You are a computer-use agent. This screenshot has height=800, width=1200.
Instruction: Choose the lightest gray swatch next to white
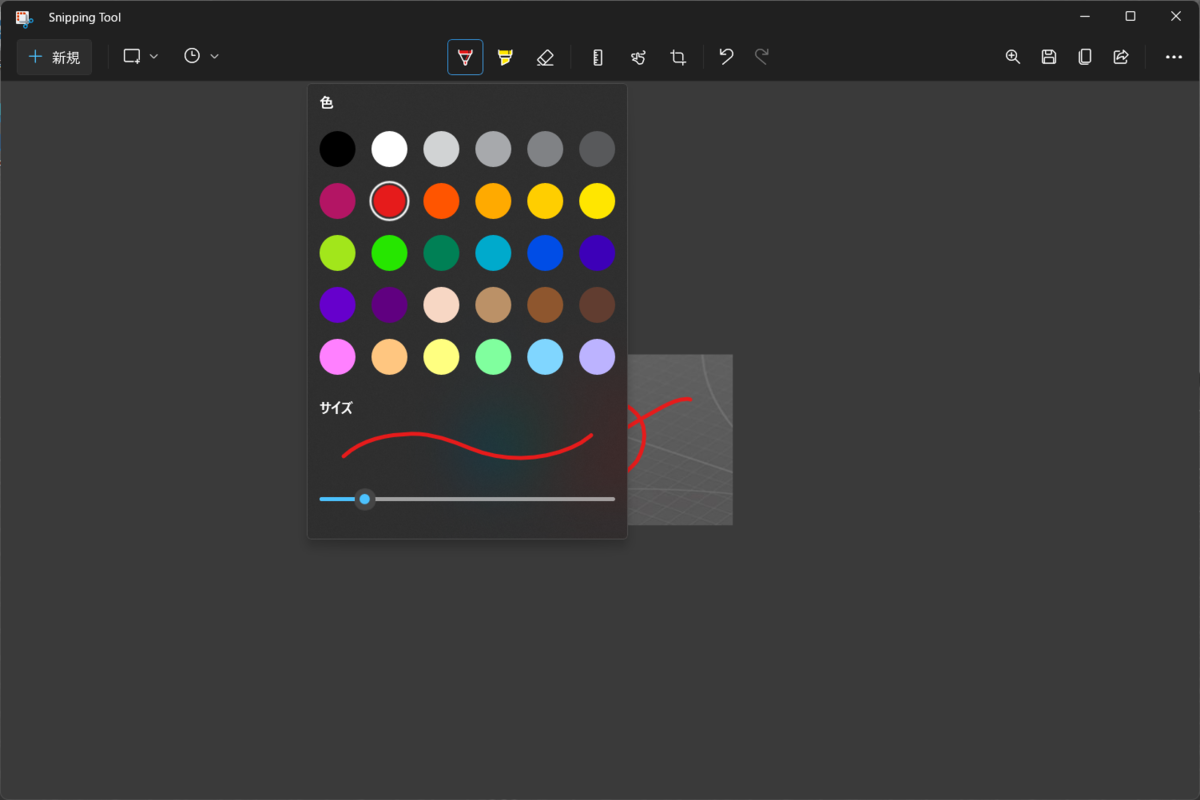(441, 149)
